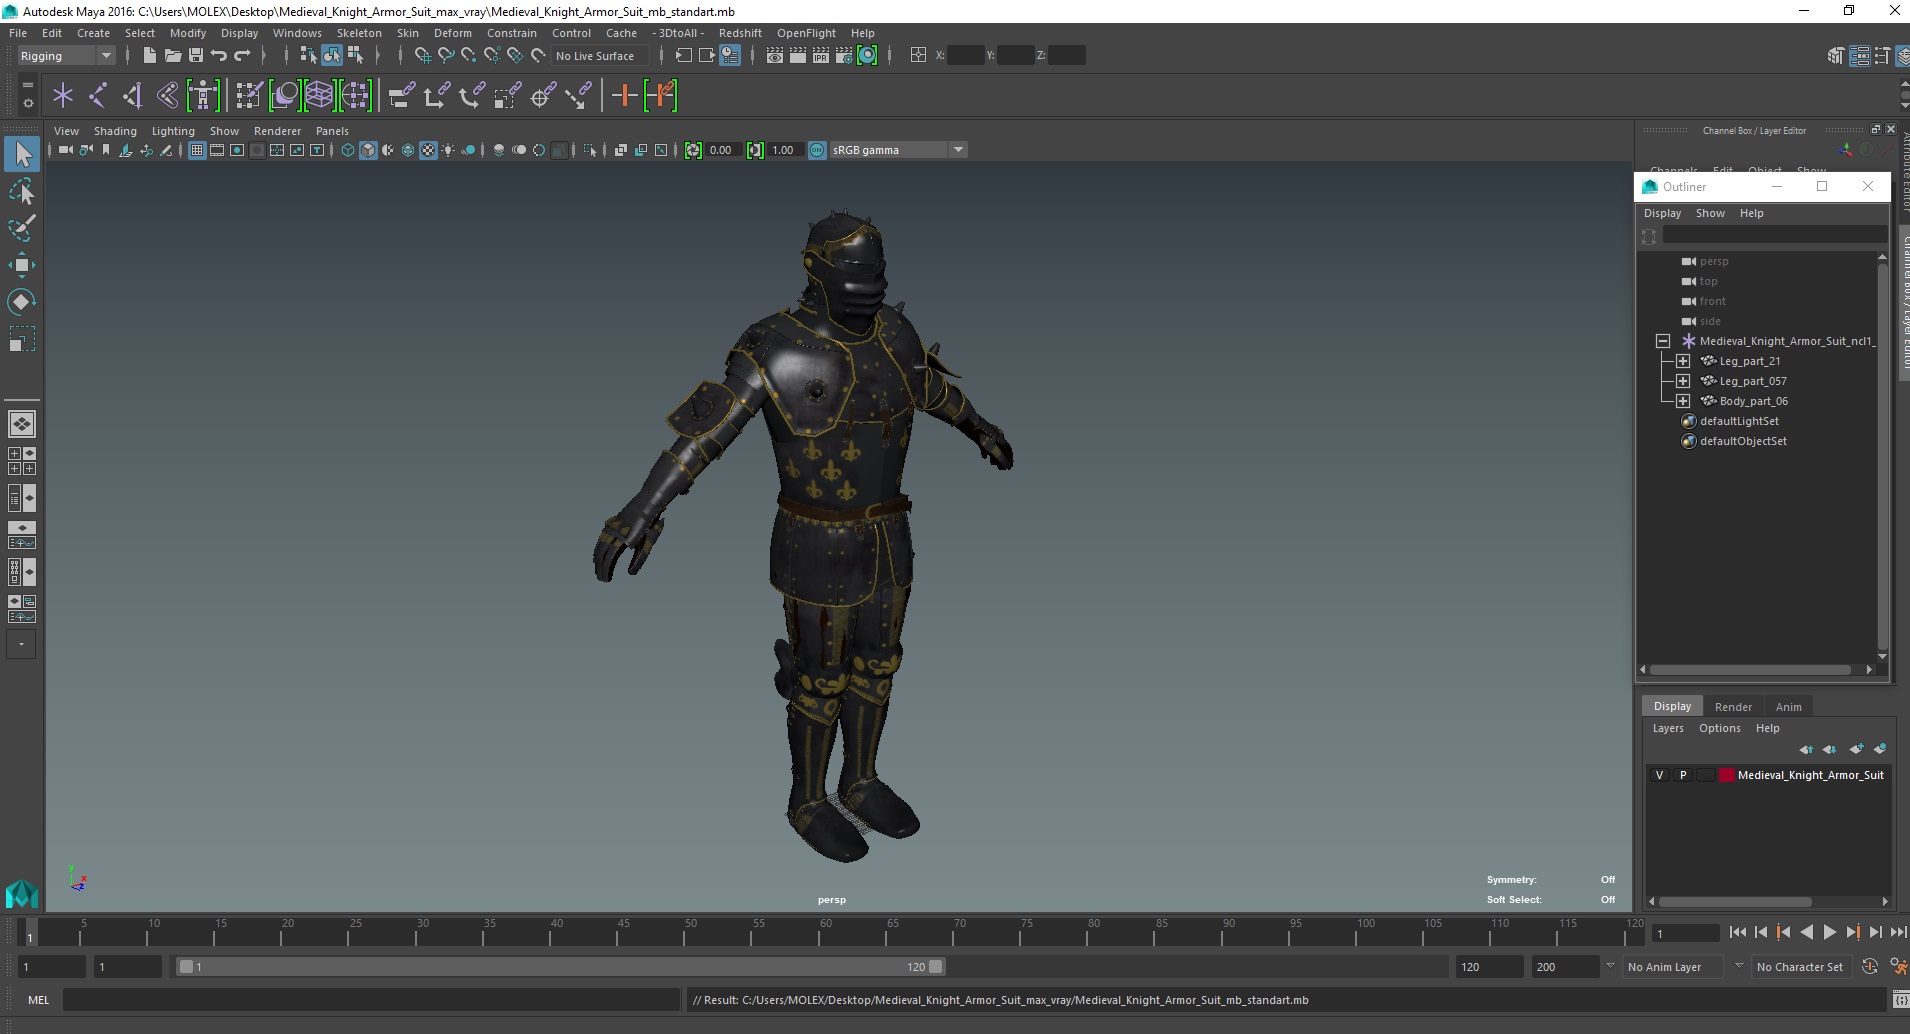The image size is (1910, 1034).
Task: Select the Lasso selection tool
Action: pos(21,190)
